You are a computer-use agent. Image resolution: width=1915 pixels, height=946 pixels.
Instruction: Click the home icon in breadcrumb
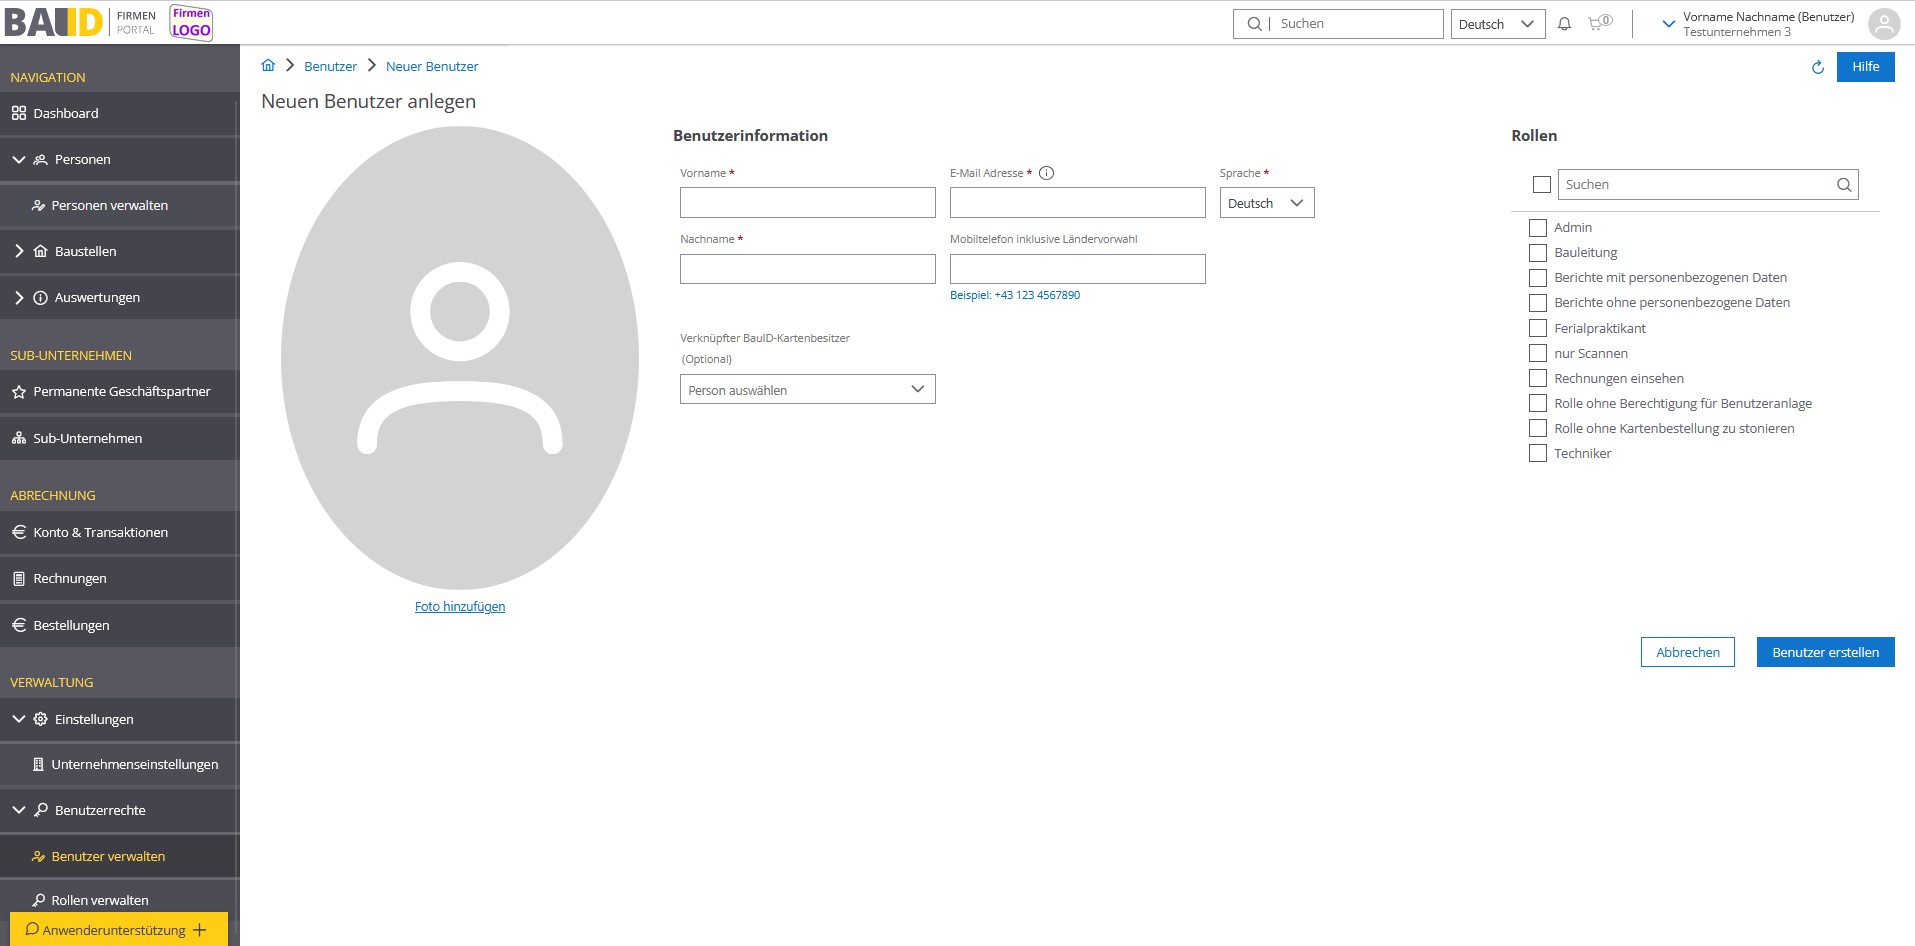tap(268, 66)
